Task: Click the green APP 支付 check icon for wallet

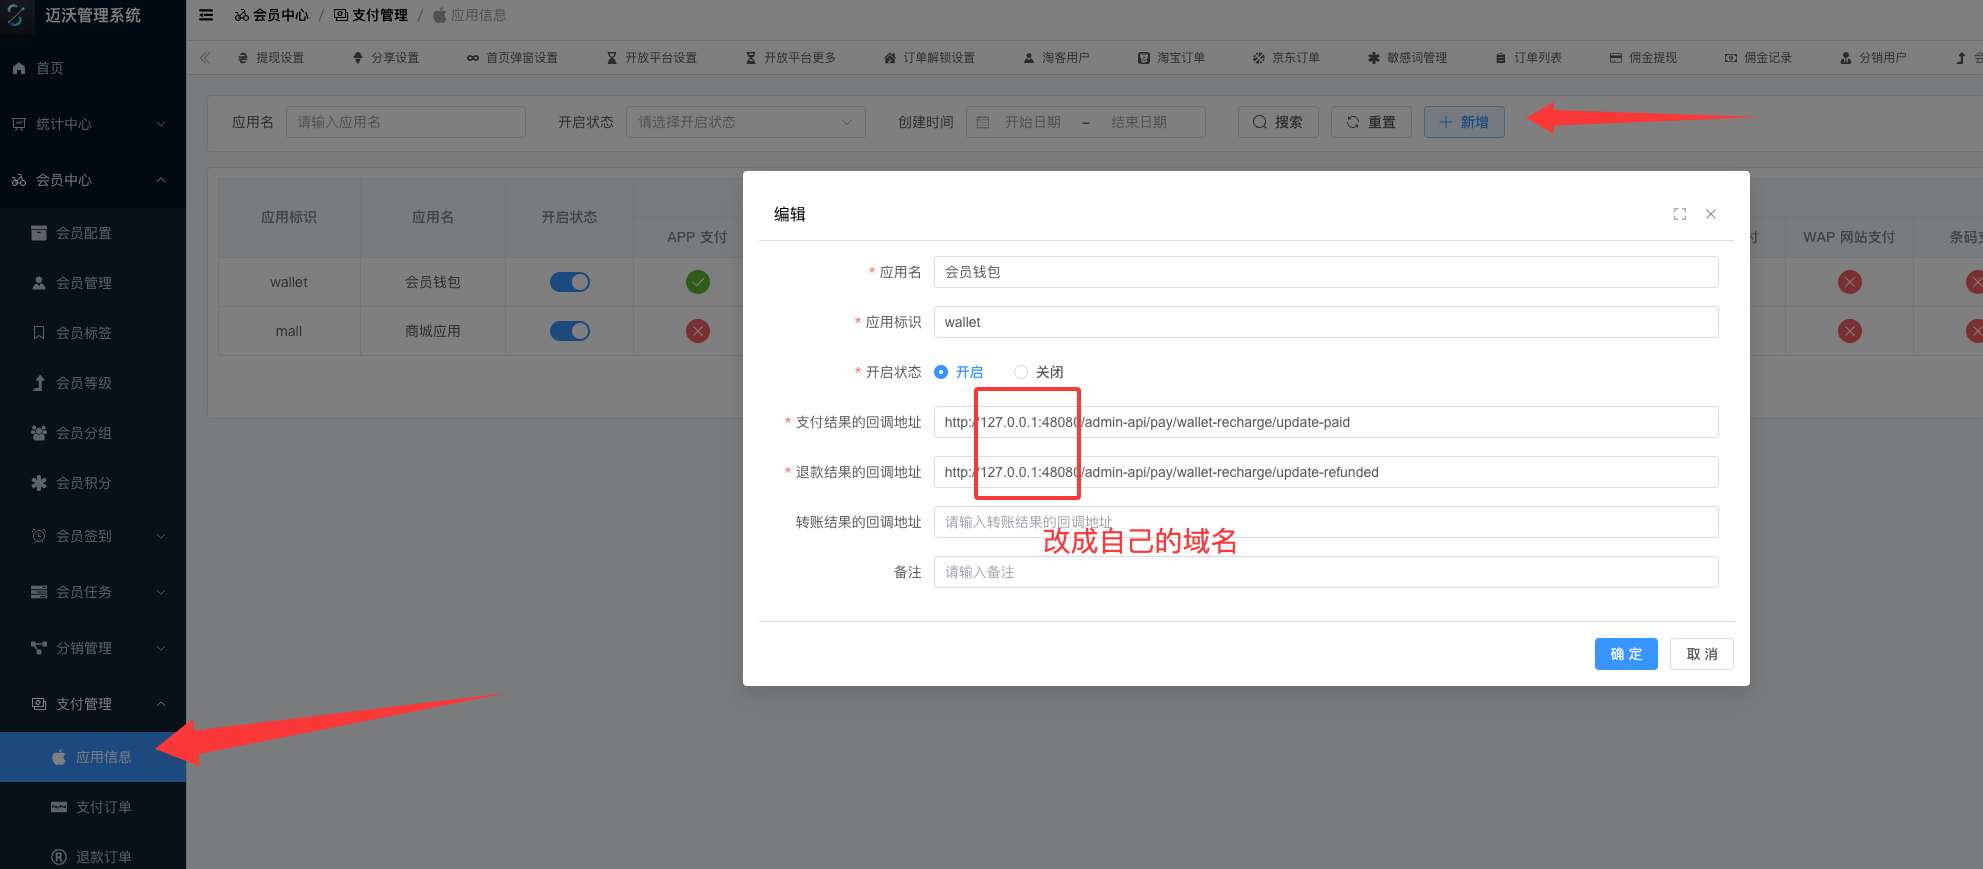Action: click(698, 282)
